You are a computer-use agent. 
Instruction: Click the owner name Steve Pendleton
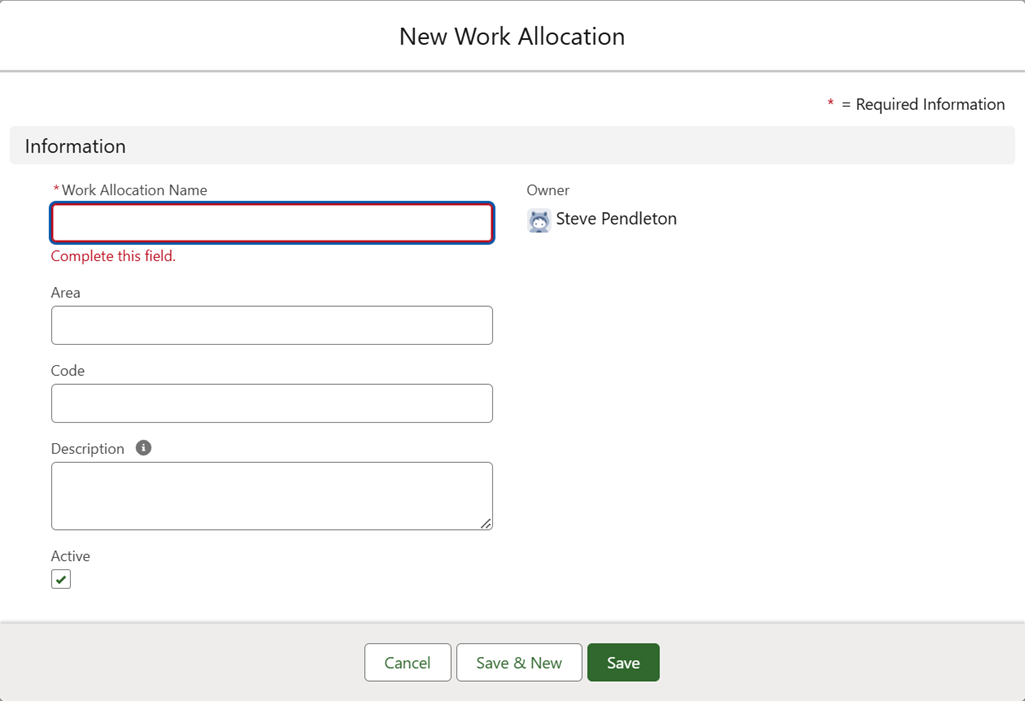(616, 219)
